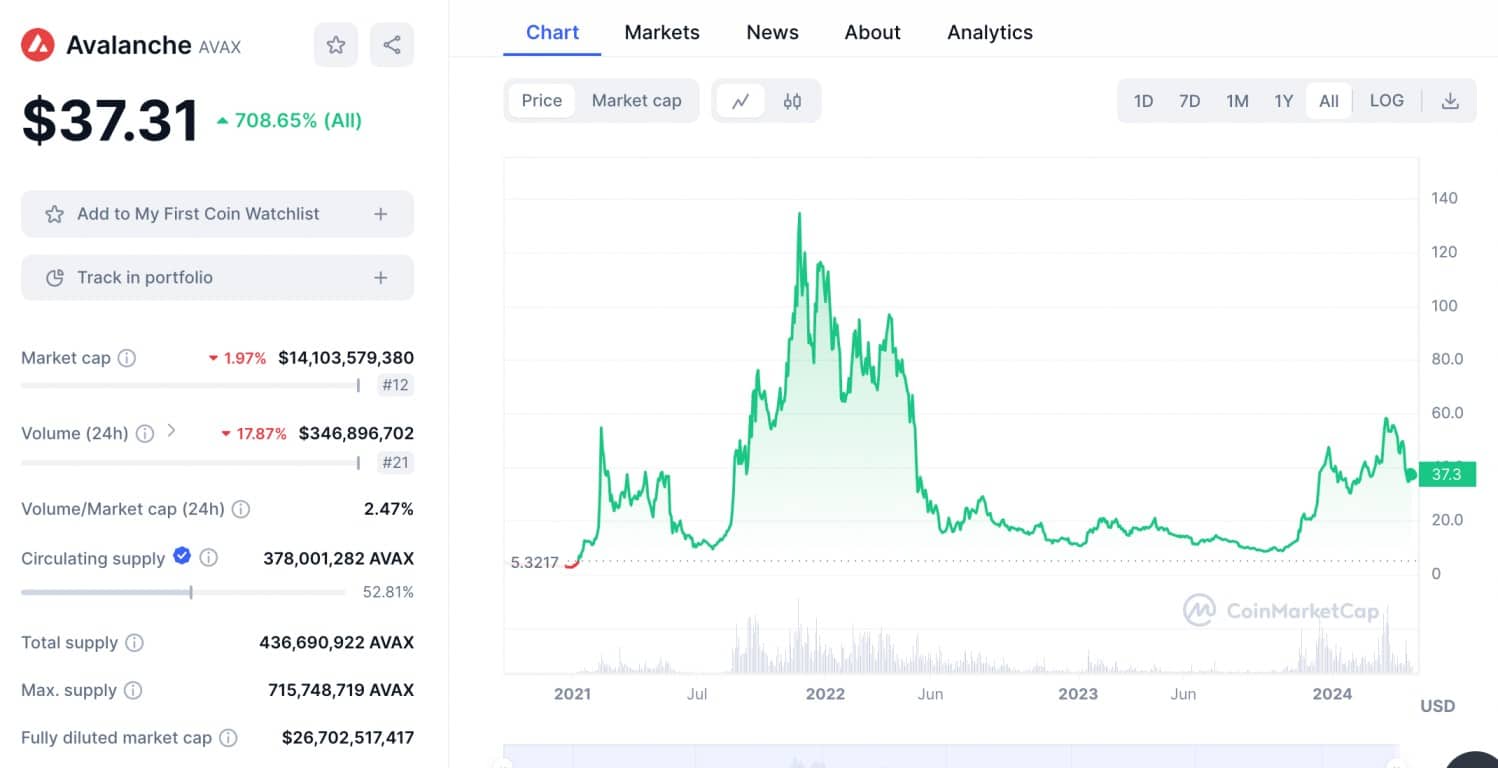
Task: Switch to candlestick chart icon
Action: click(x=792, y=101)
